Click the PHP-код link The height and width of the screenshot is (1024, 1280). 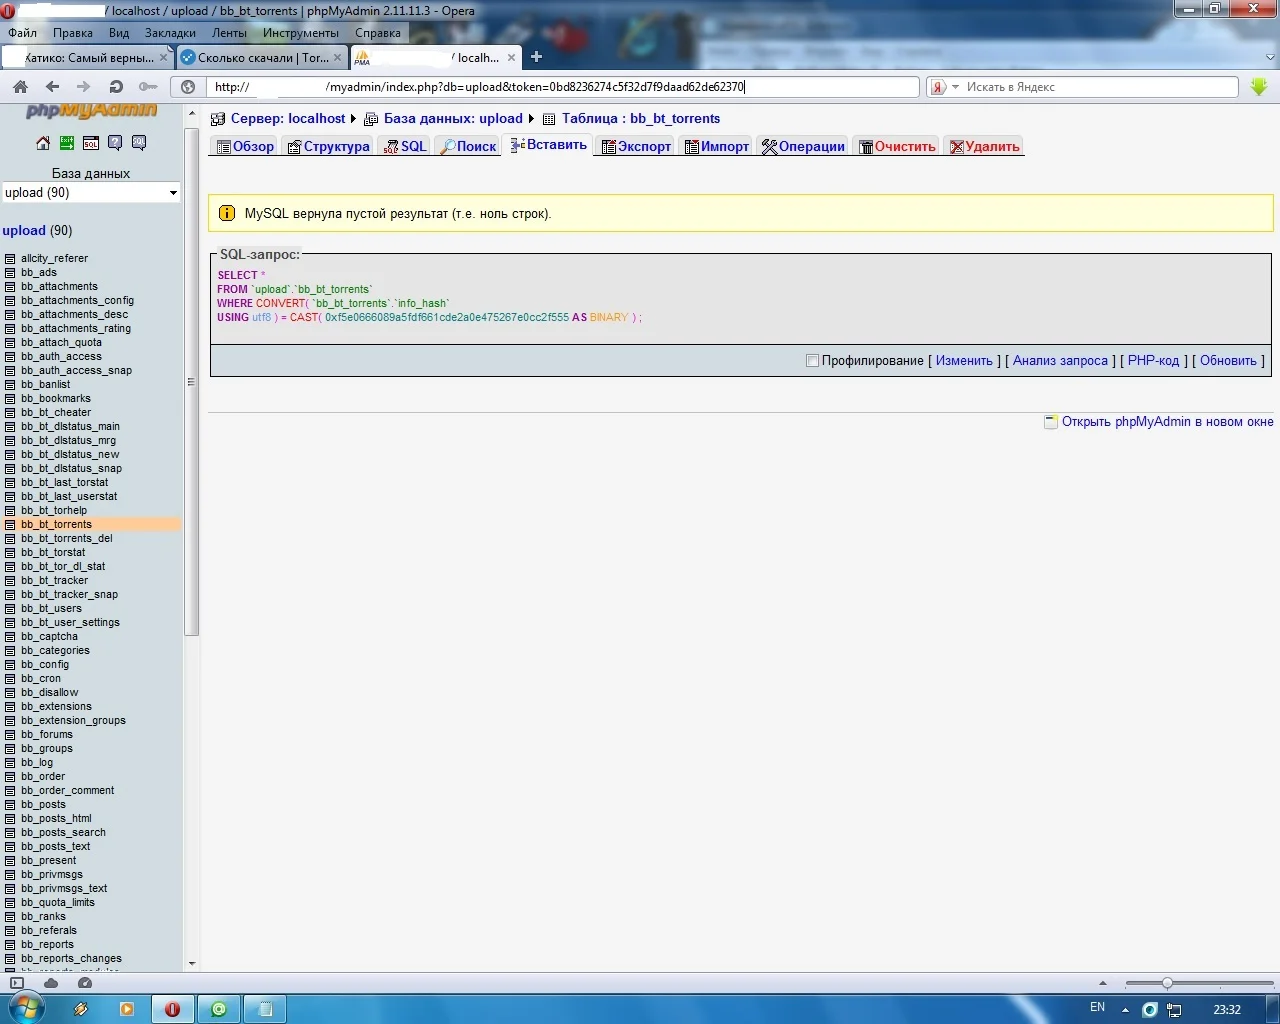[x=1154, y=361]
